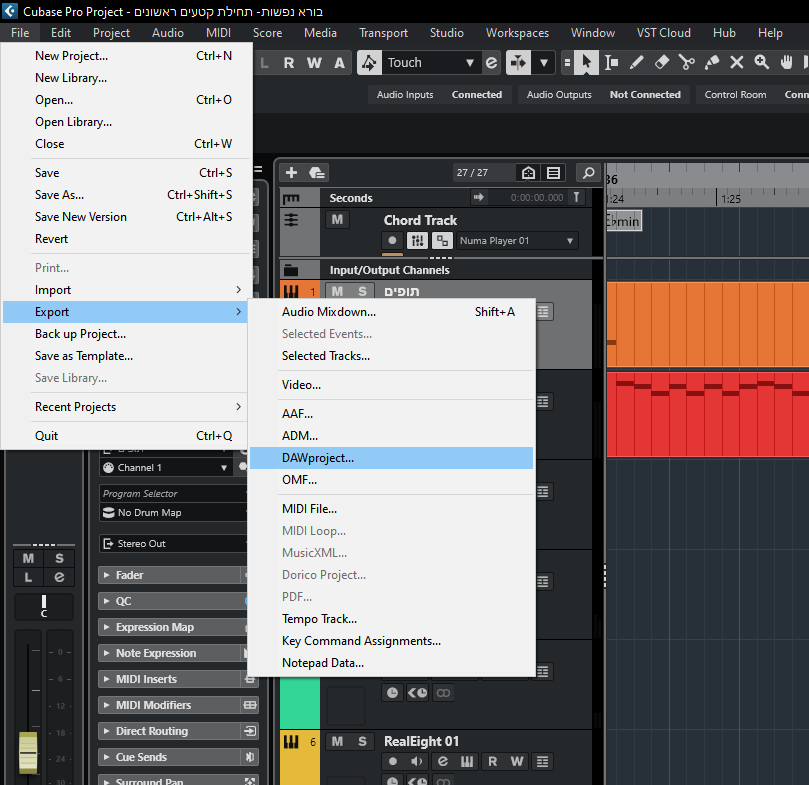Viewport: 809px width, 785px height.
Task: Select the Range Selection tool
Action: pyautogui.click(x=611, y=63)
